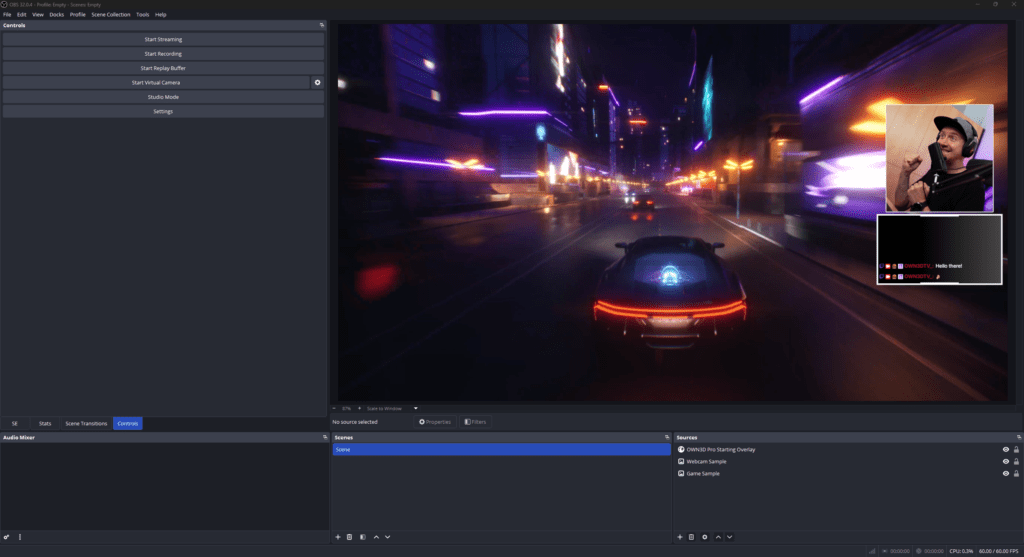The width and height of the screenshot is (1024, 557).
Task: Open source properties gear in Sources toolbar
Action: pos(705,537)
